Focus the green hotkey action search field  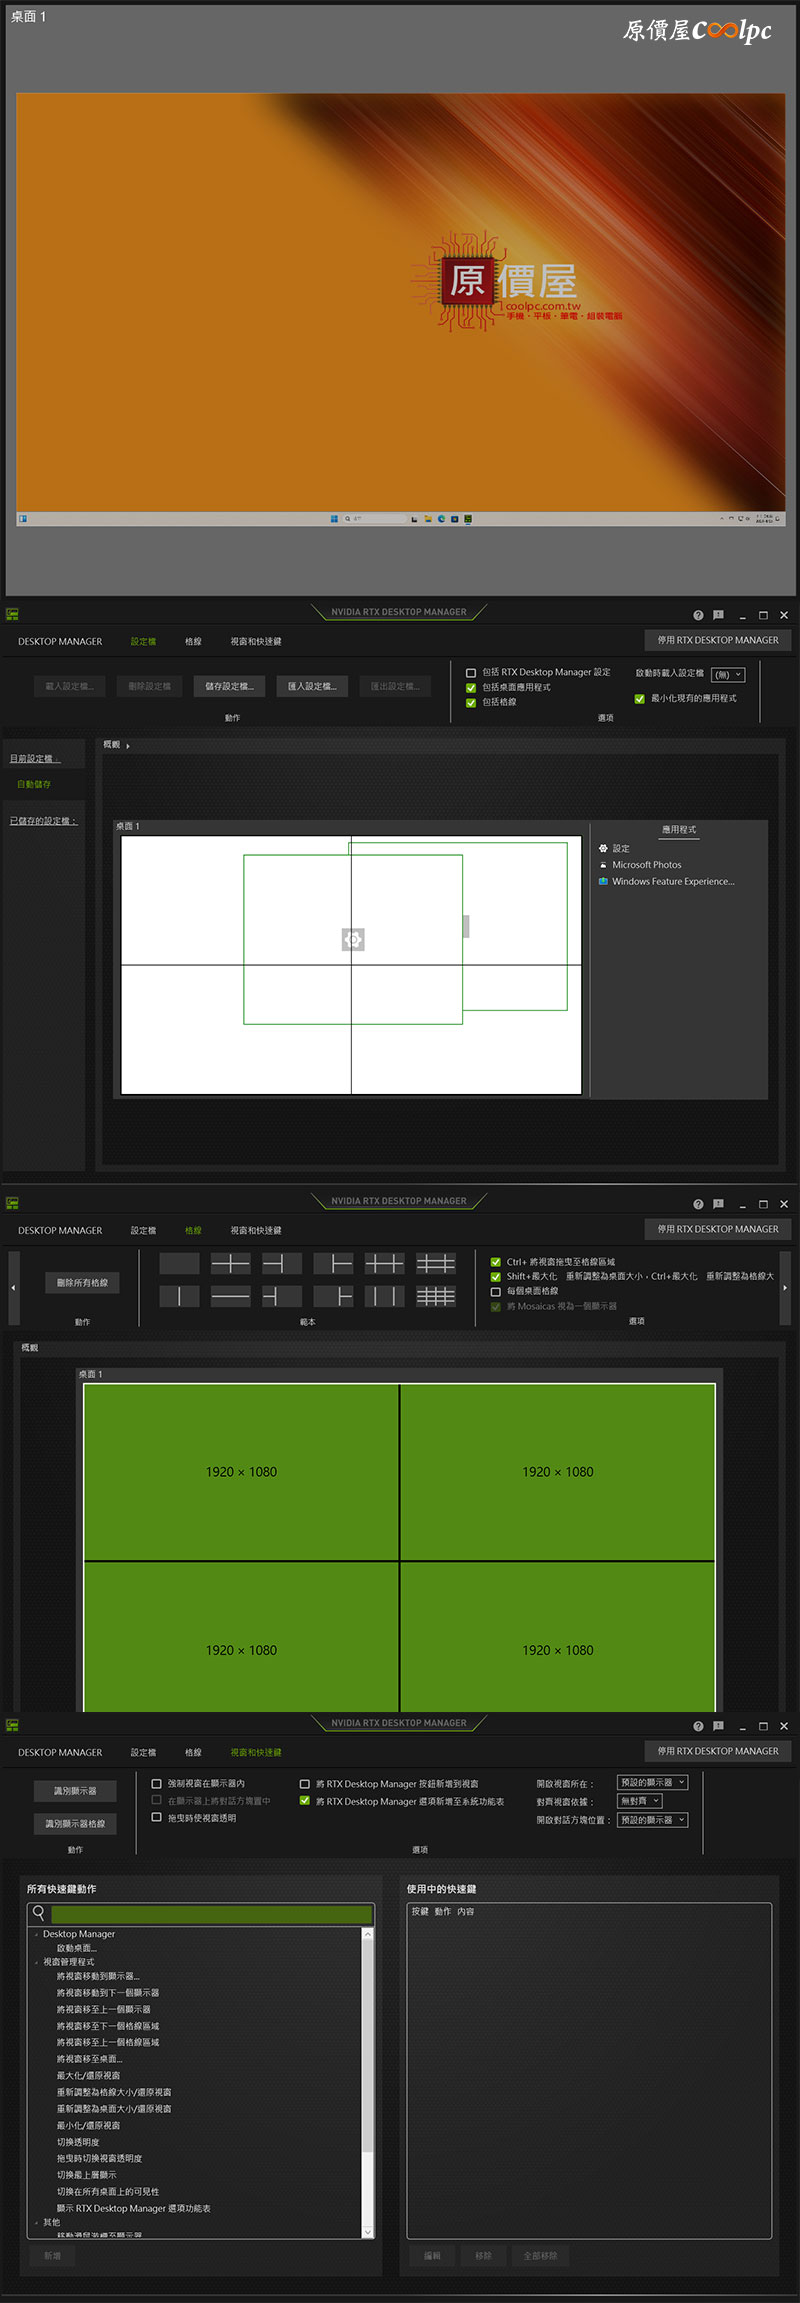211,1914
